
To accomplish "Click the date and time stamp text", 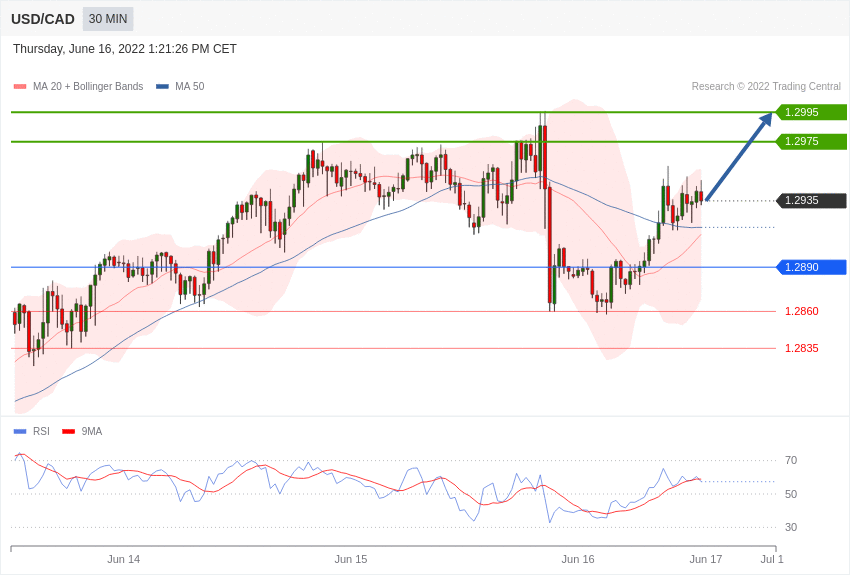I will tap(125, 49).
